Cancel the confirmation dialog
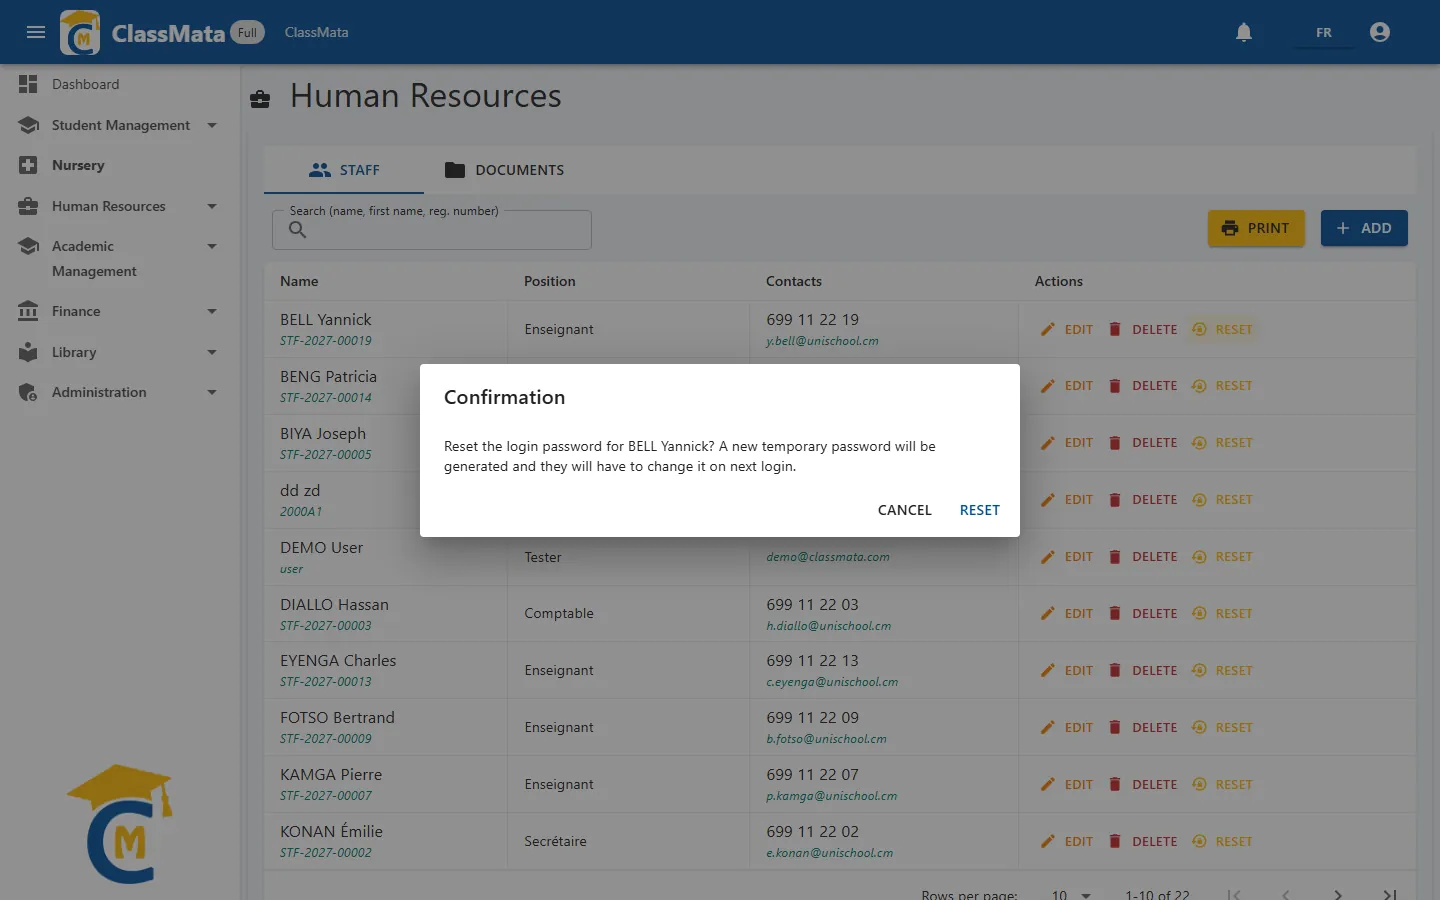Screen dimensions: 1440x900 [x=904, y=510]
